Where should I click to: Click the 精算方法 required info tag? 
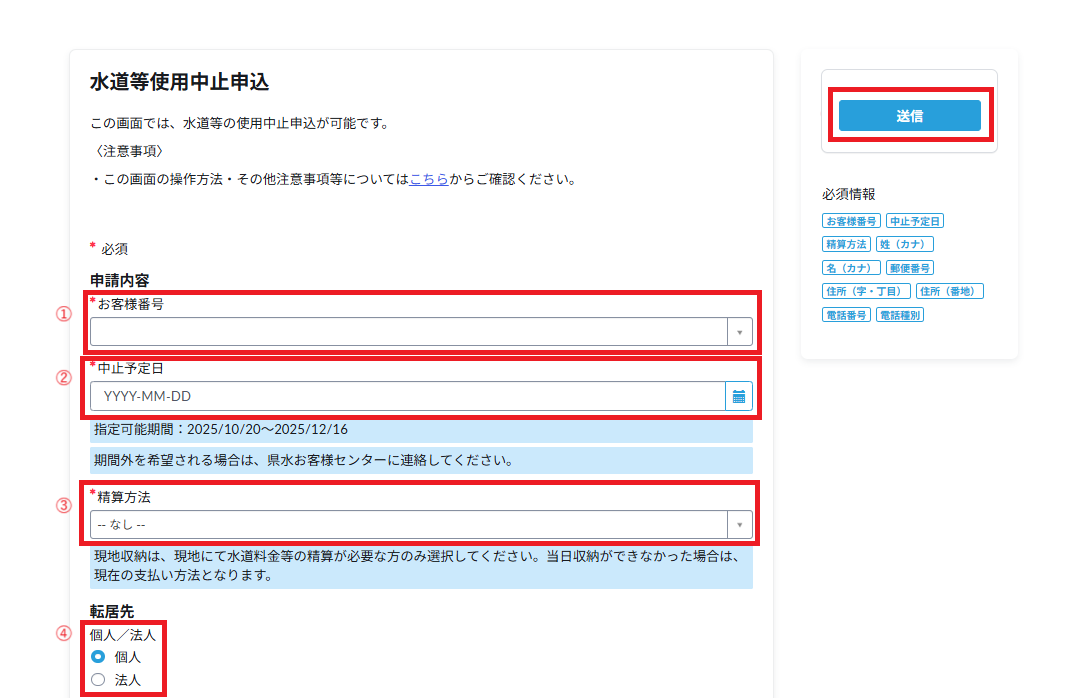pyautogui.click(x=846, y=244)
